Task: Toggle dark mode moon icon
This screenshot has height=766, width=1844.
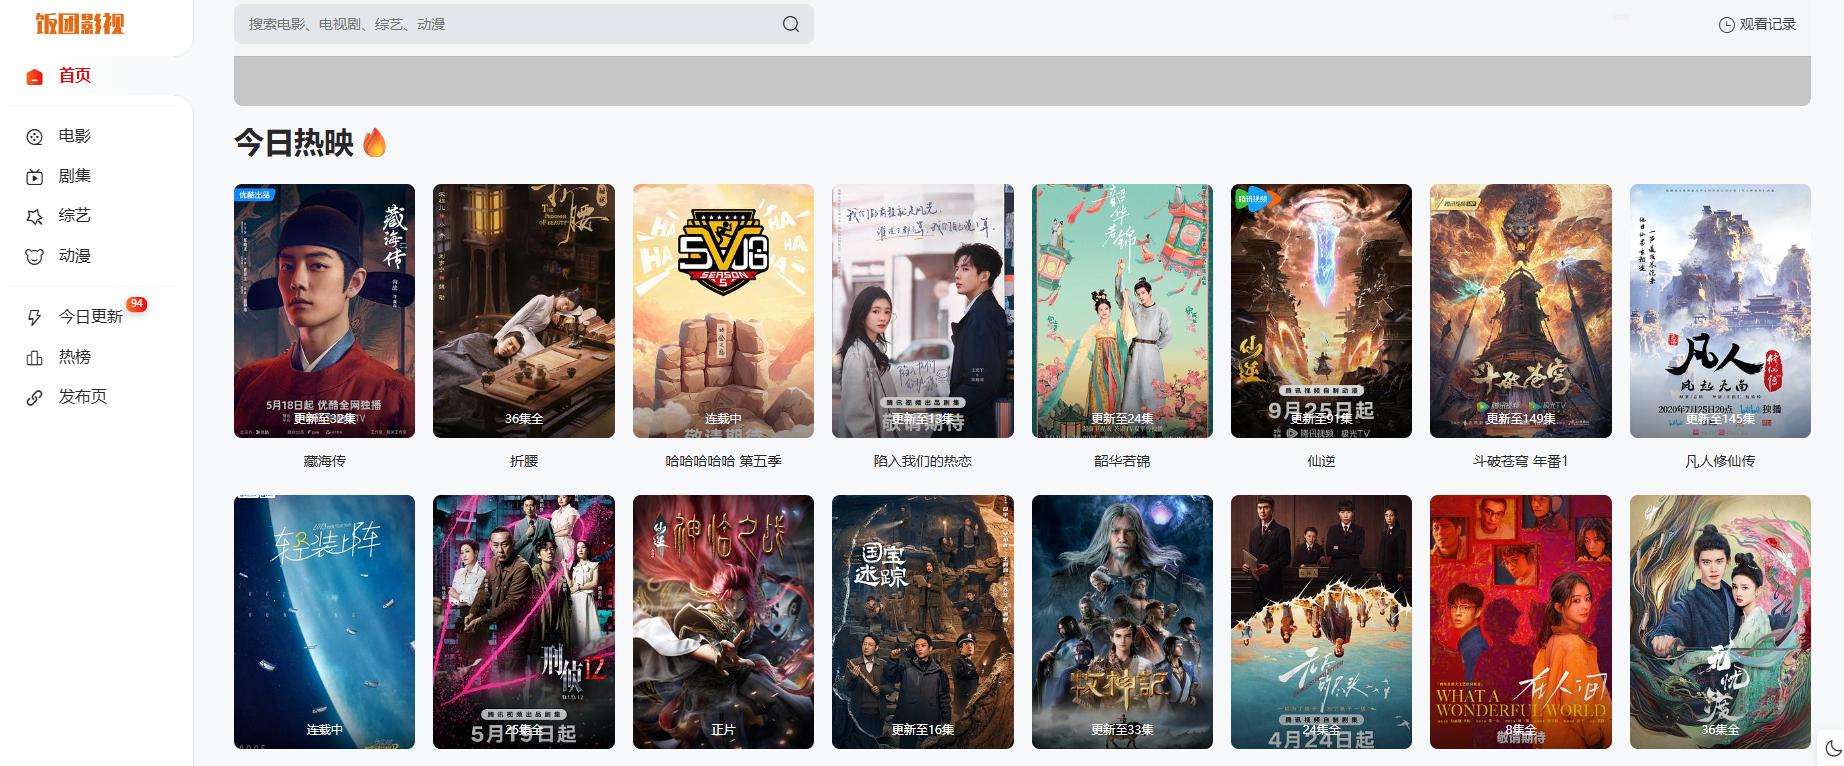Action: click(x=1833, y=748)
